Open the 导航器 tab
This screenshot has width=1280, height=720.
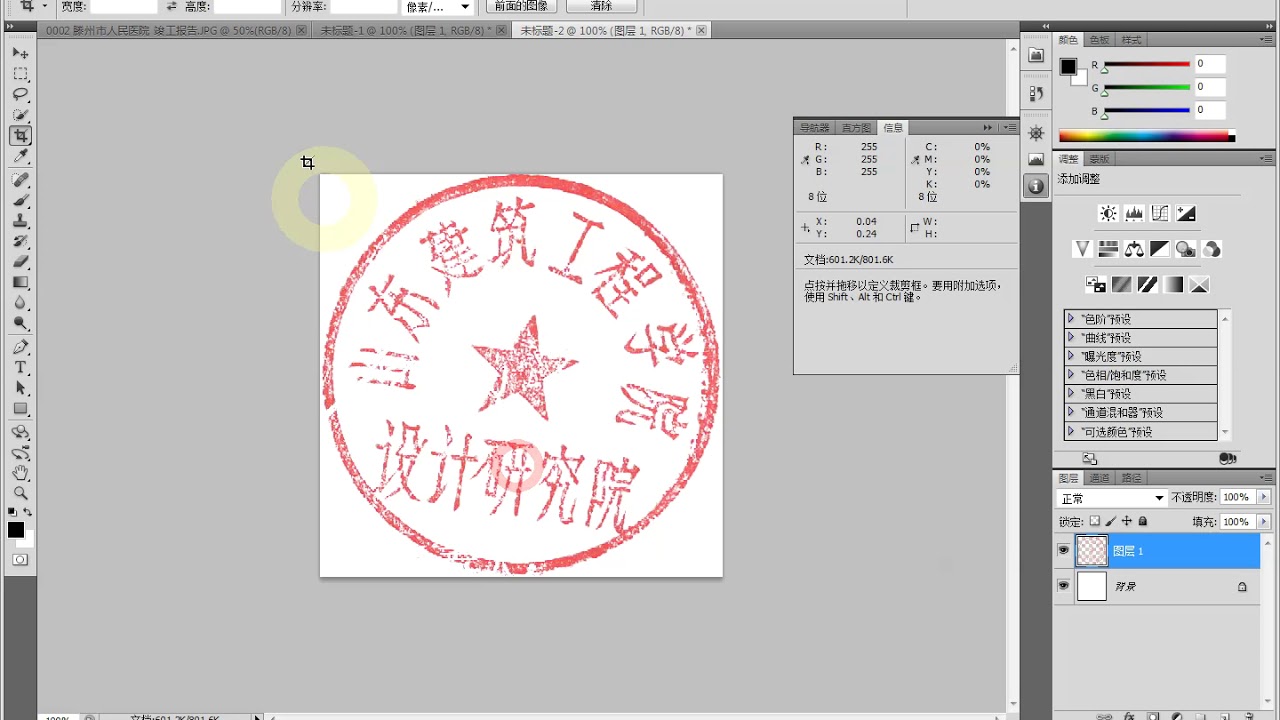tap(814, 128)
